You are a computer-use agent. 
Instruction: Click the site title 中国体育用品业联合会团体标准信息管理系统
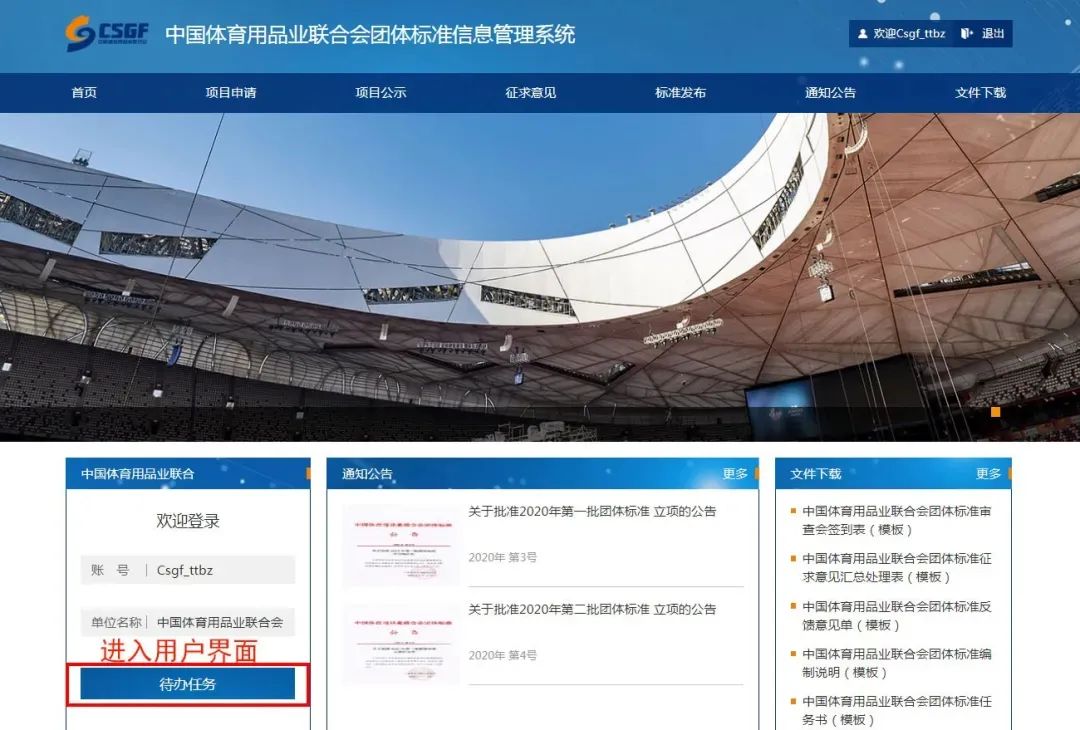(370, 34)
